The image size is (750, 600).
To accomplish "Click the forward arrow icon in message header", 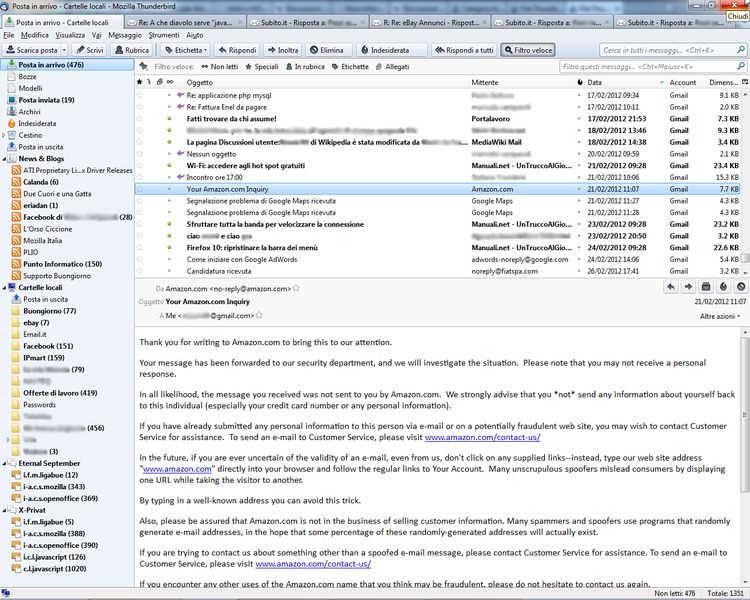I will coord(688,287).
